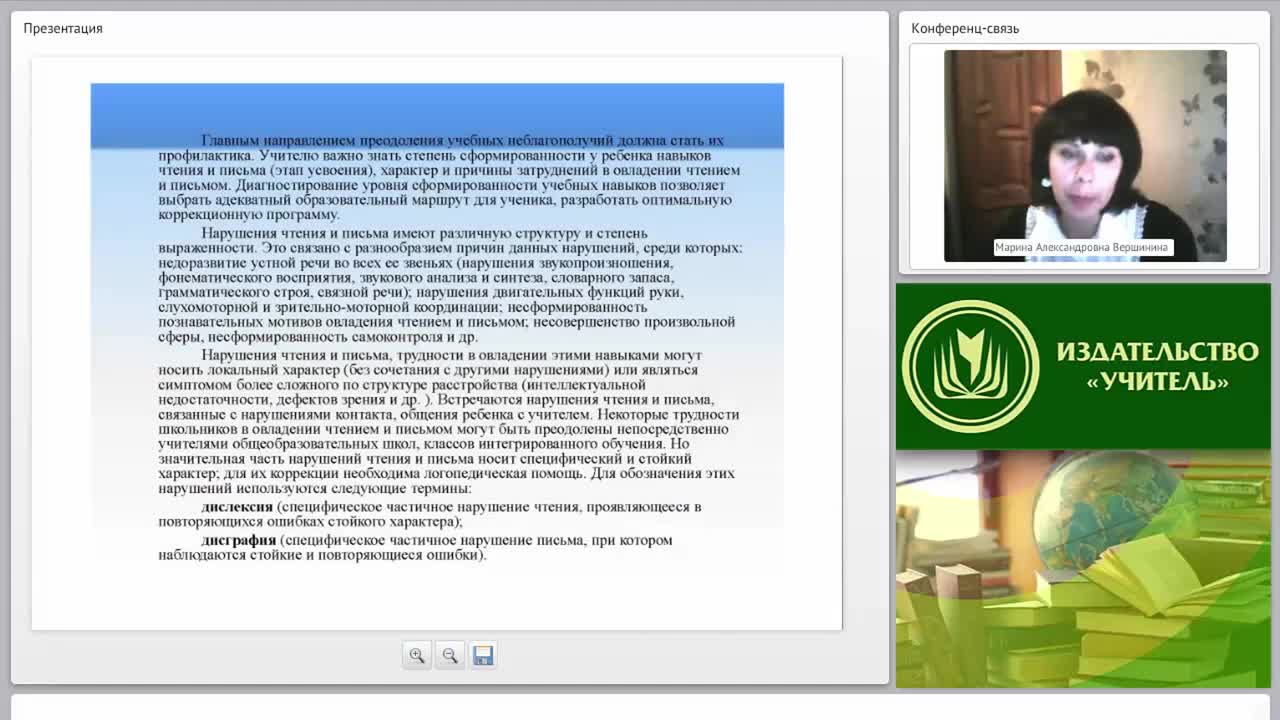The image size is (1280, 720).
Task: Click the Издательство «Учитель» logo banner
Action: 1083,366
